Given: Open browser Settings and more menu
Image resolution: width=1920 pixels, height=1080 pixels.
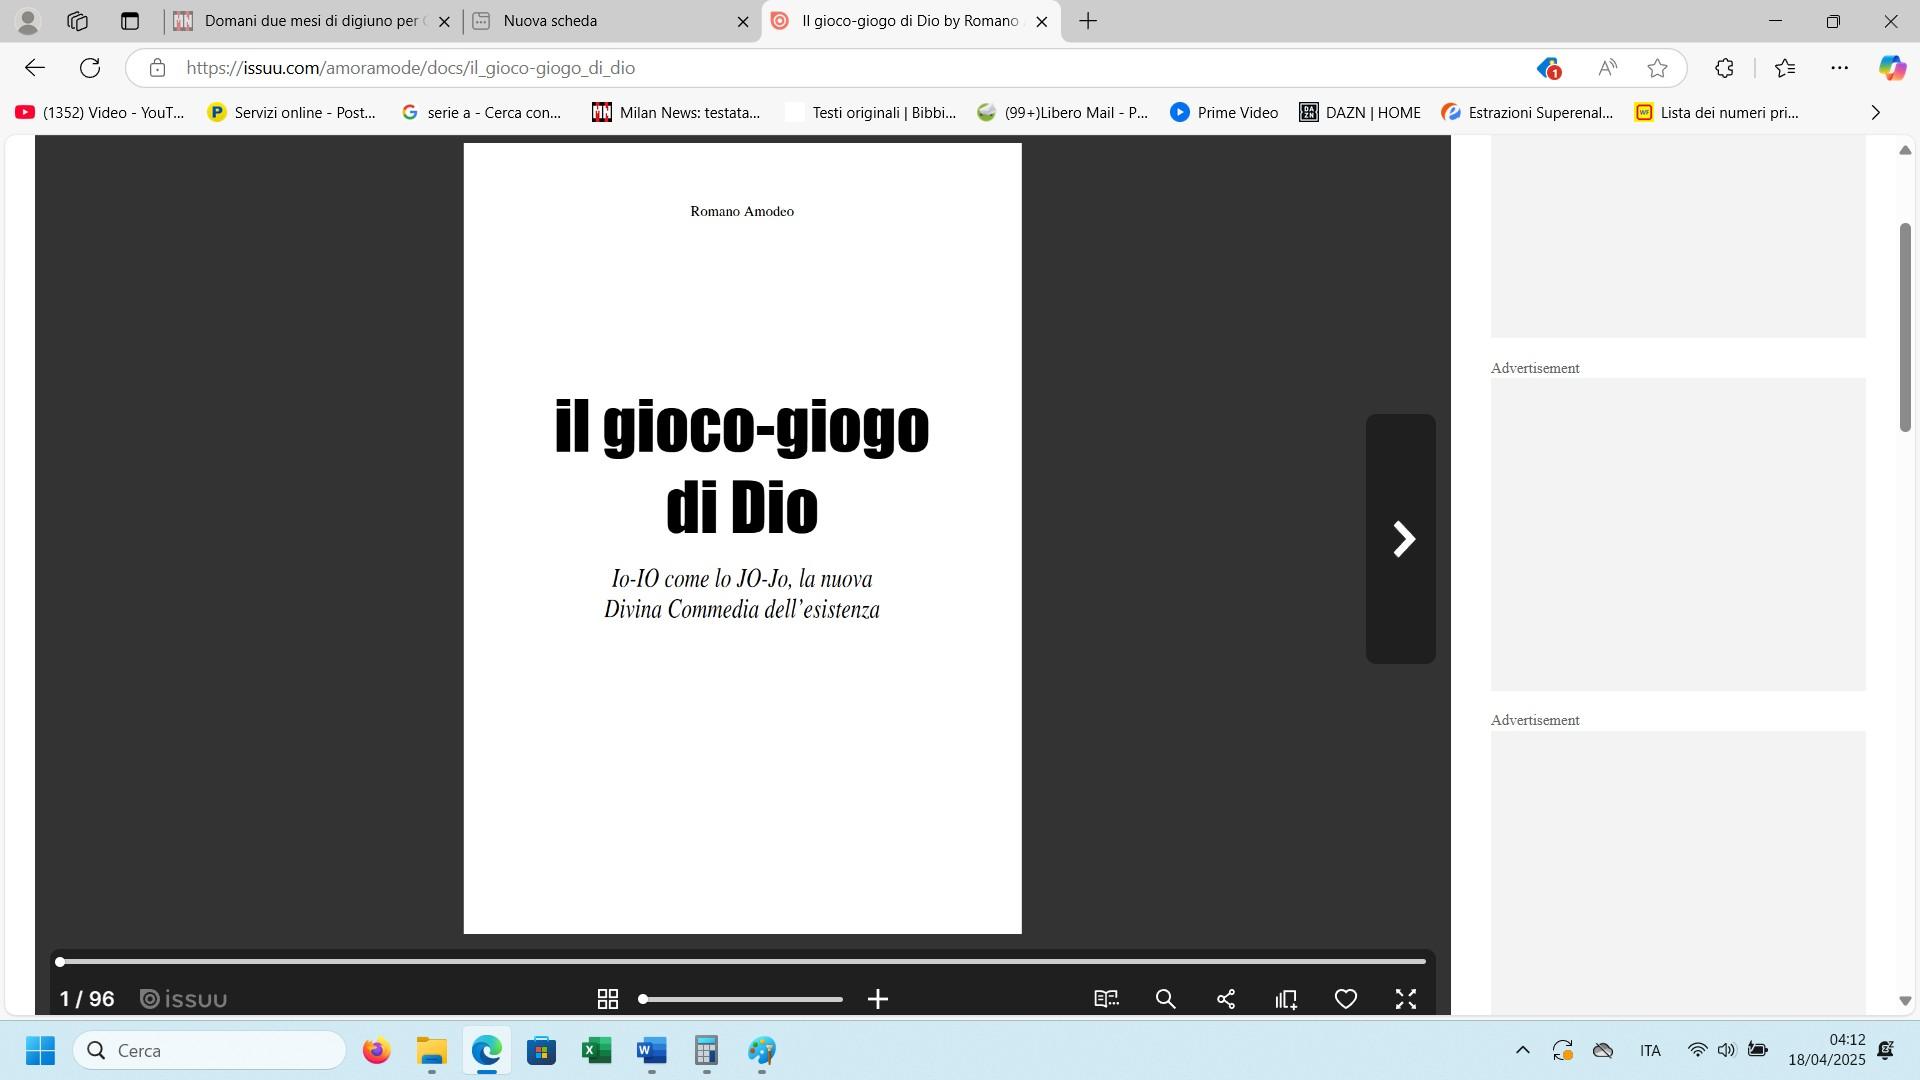Looking at the screenshot, I should tap(1839, 68).
